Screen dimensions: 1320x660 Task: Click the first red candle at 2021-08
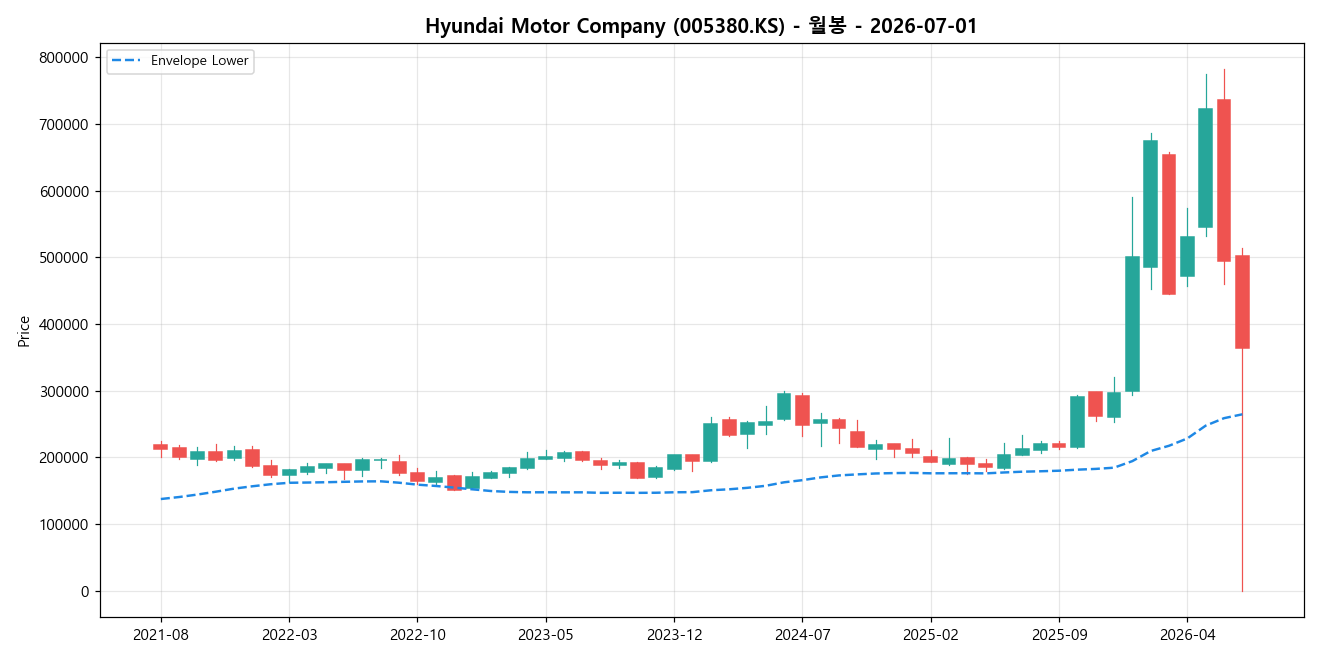point(160,447)
